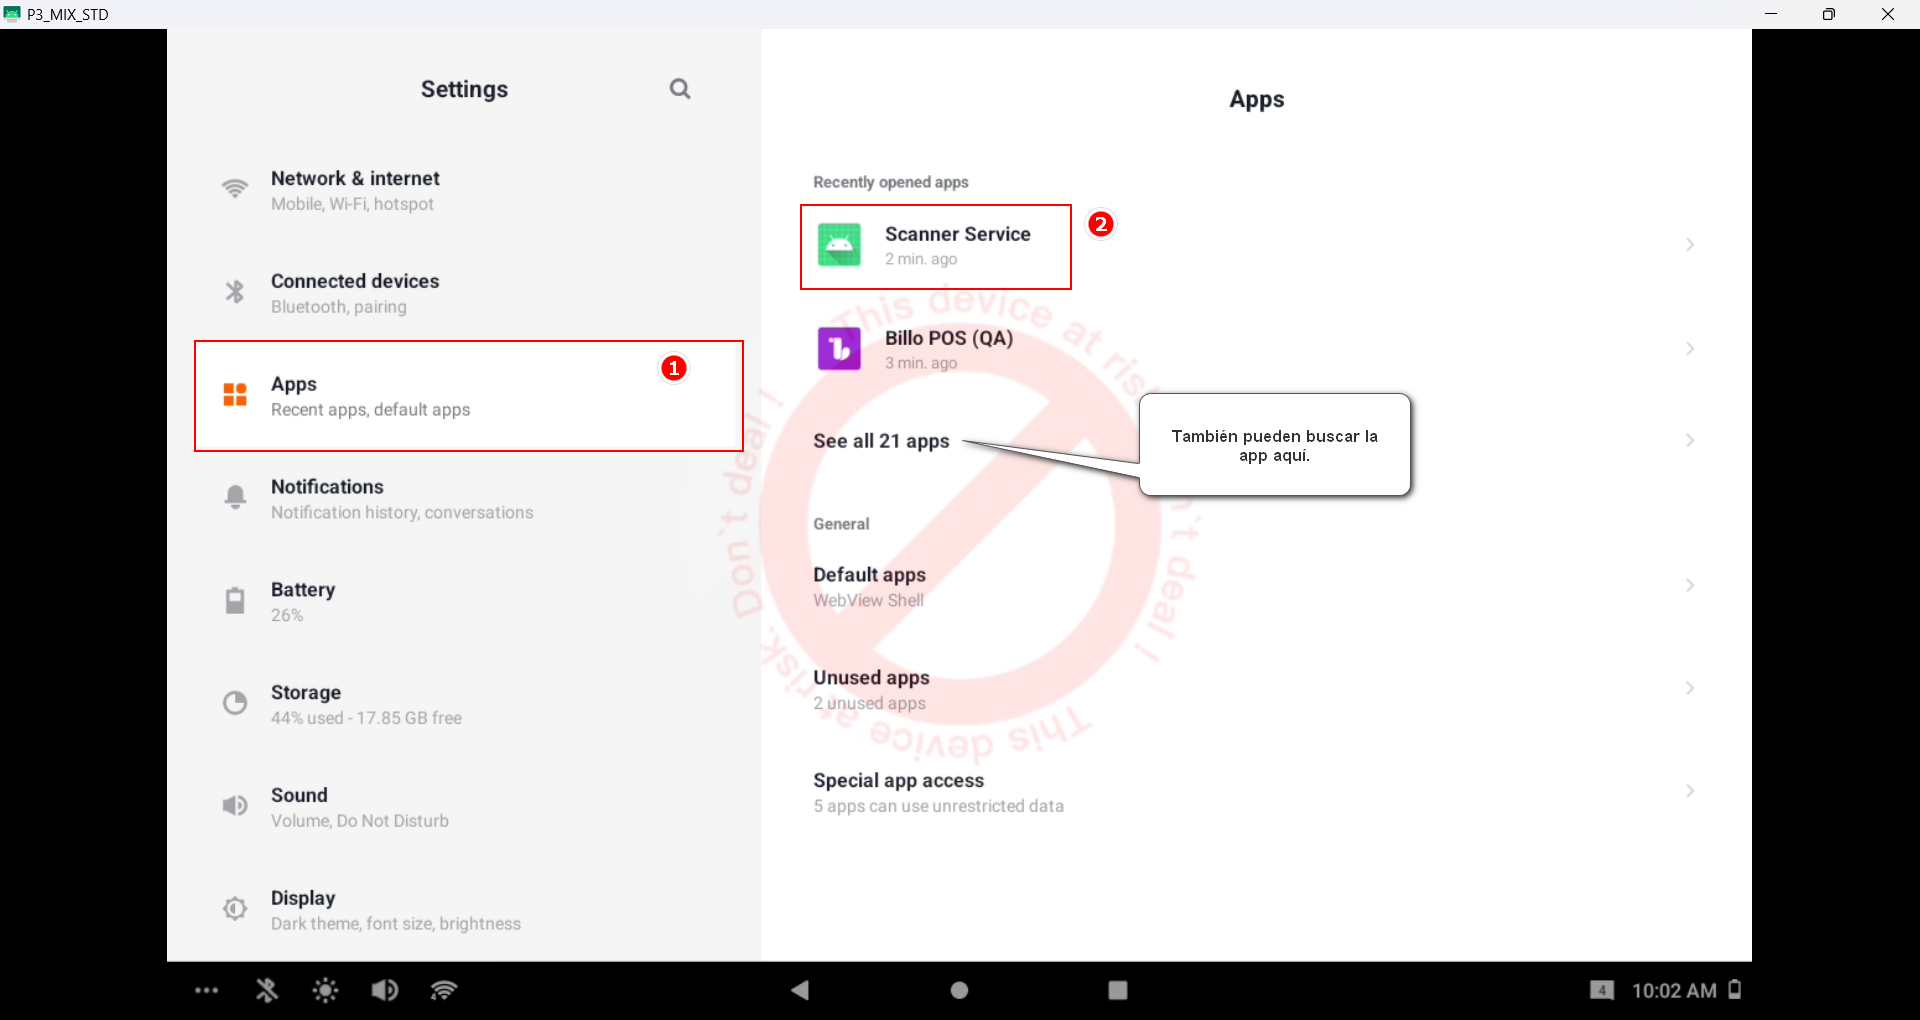Tap the brightness sun icon in bottom bar

pos(325,990)
